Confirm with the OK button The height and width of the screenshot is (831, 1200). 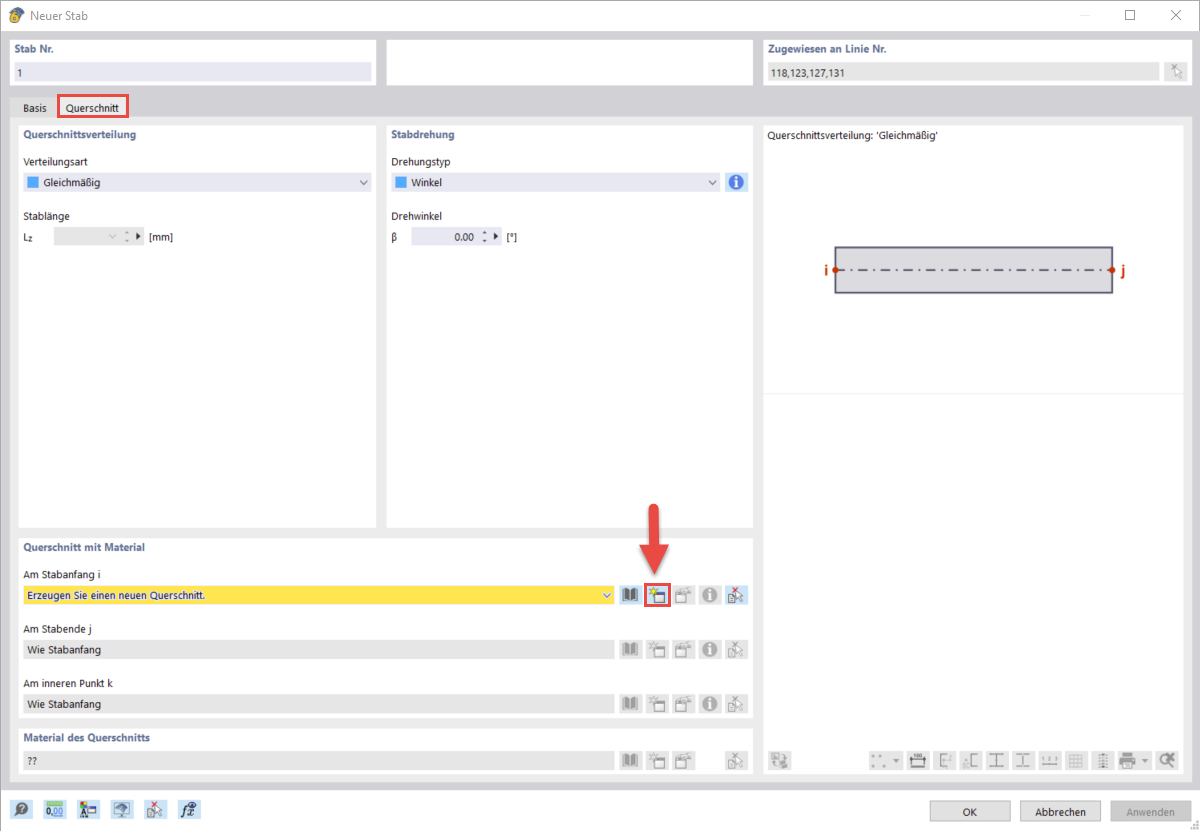(970, 812)
